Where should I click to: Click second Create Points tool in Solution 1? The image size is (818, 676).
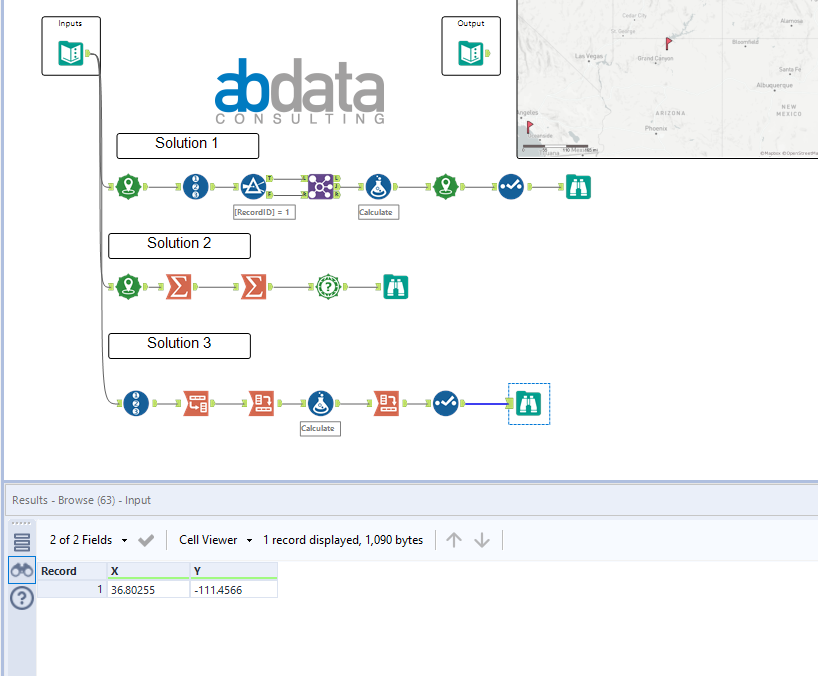click(446, 187)
